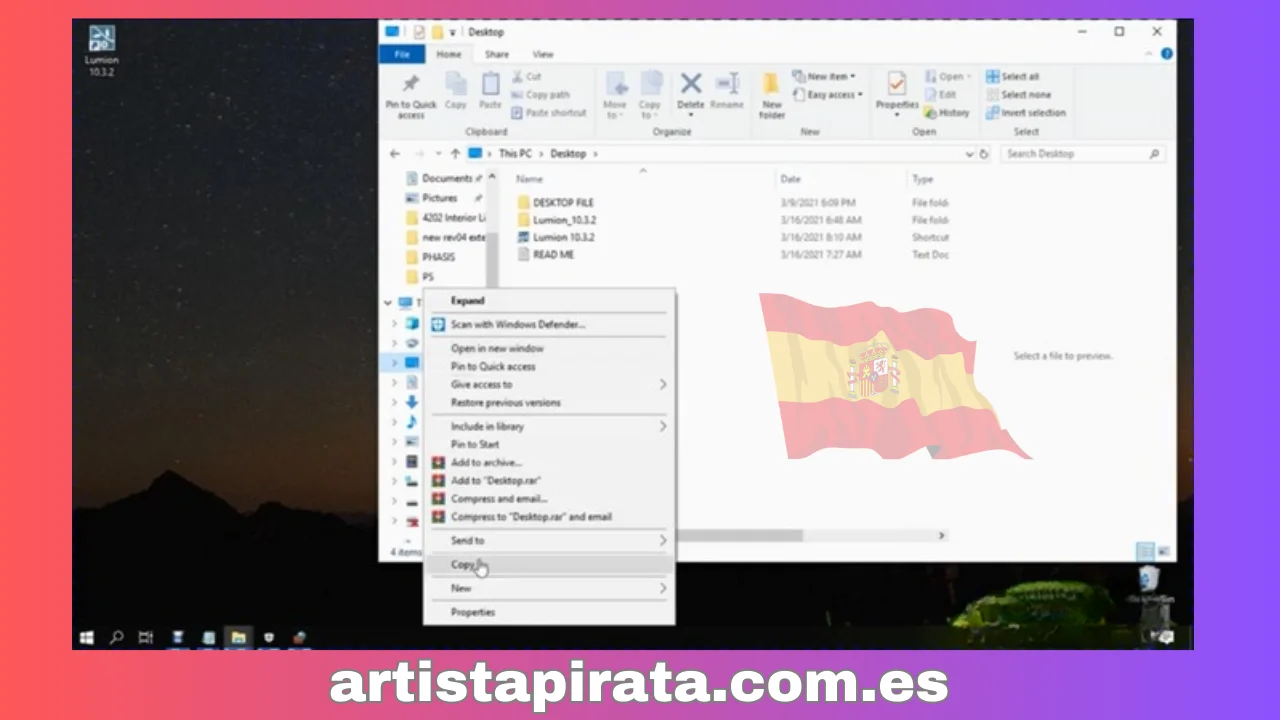1280x720 pixels.
Task: Open the New item dropdown
Action: pyautogui.click(x=824, y=77)
